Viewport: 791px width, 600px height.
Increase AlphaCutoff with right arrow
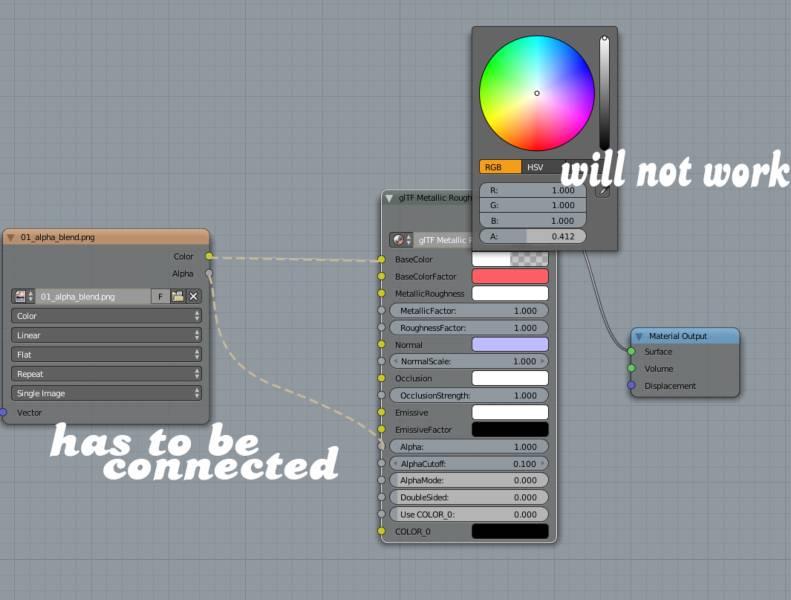(542, 464)
